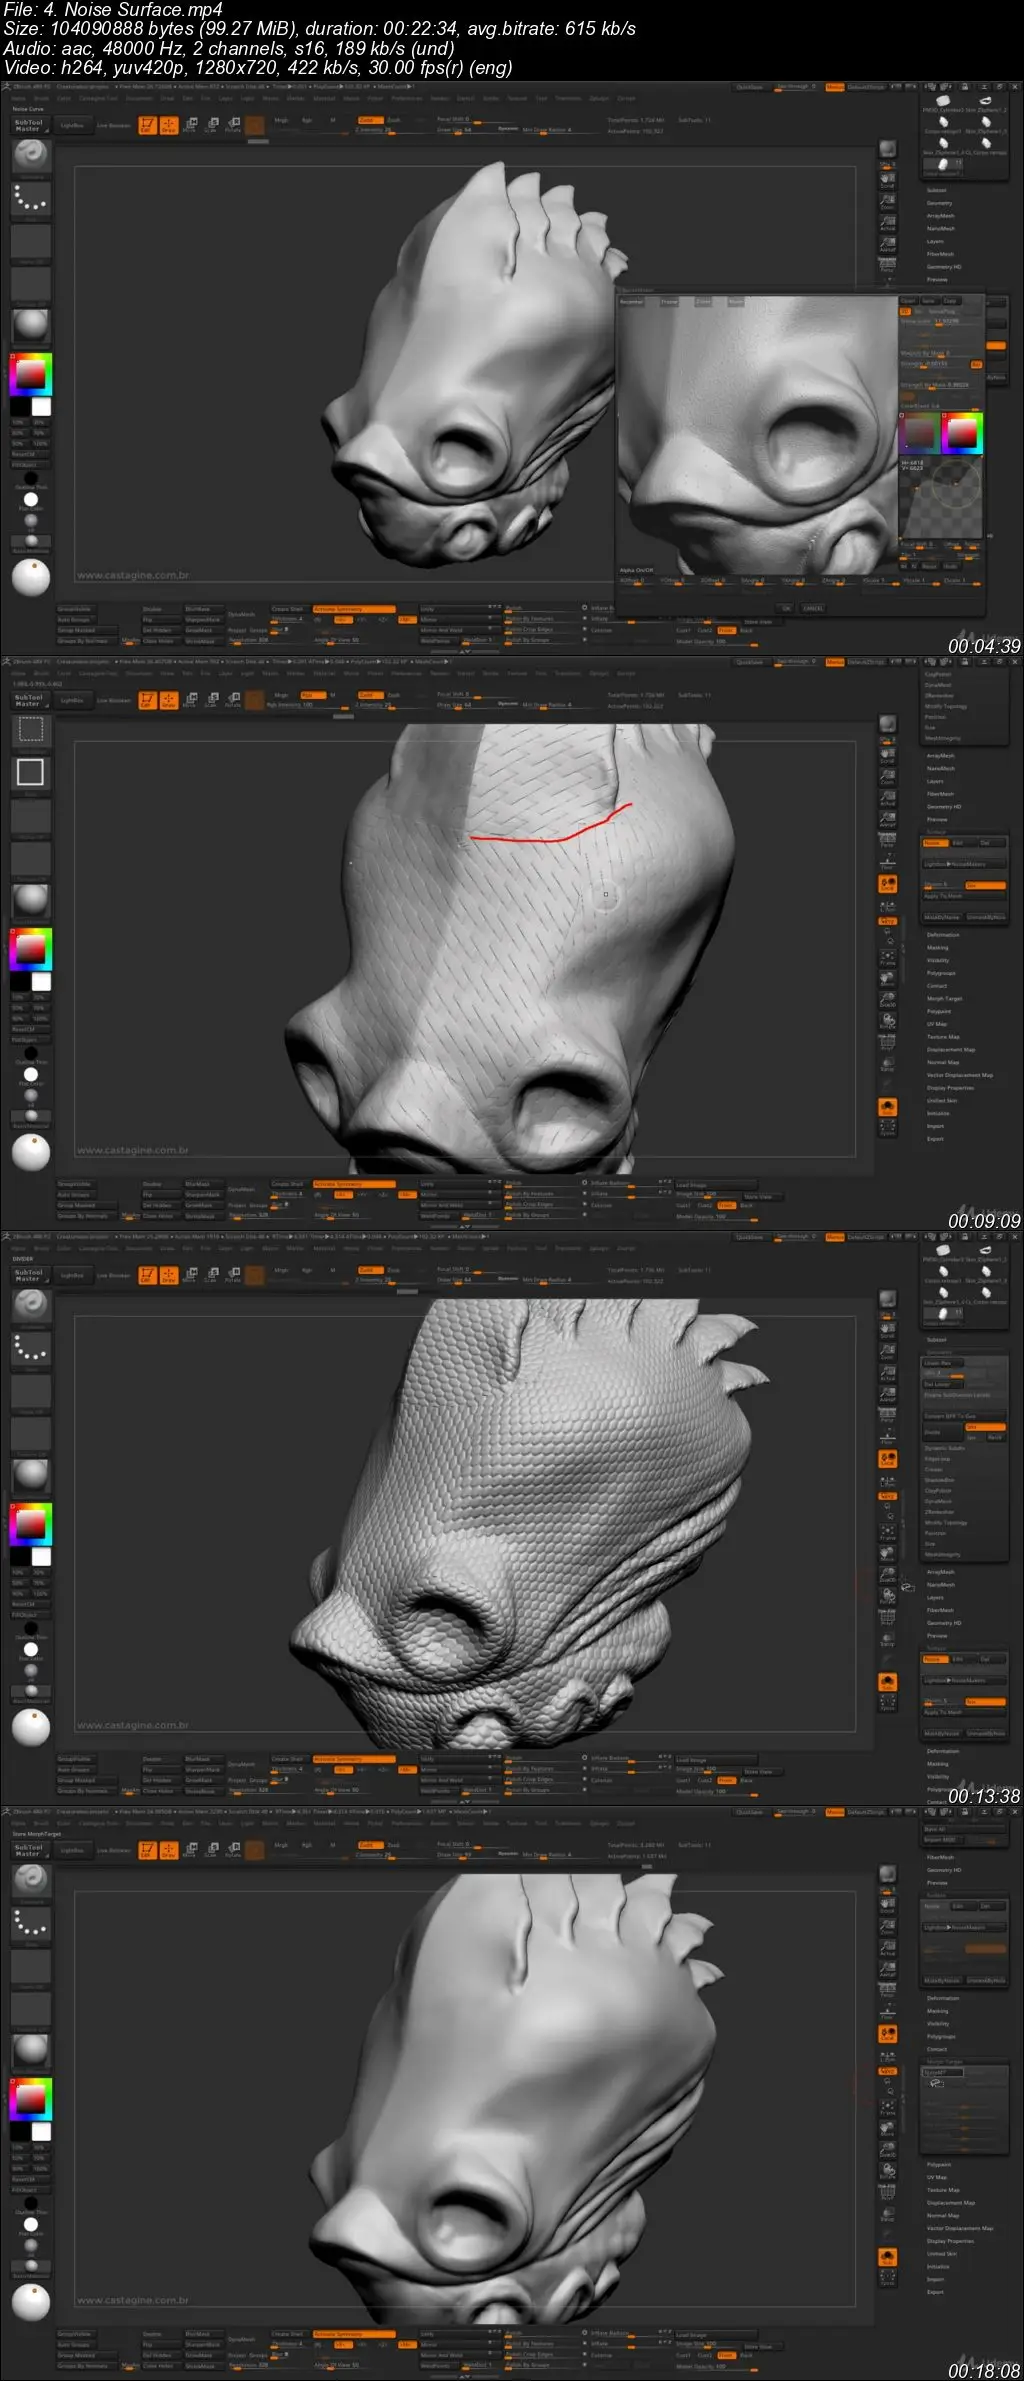The width and height of the screenshot is (1024, 2381).
Task: Open the material sphere thumbnail in 00:18:08 frame
Action: tap(31, 2049)
